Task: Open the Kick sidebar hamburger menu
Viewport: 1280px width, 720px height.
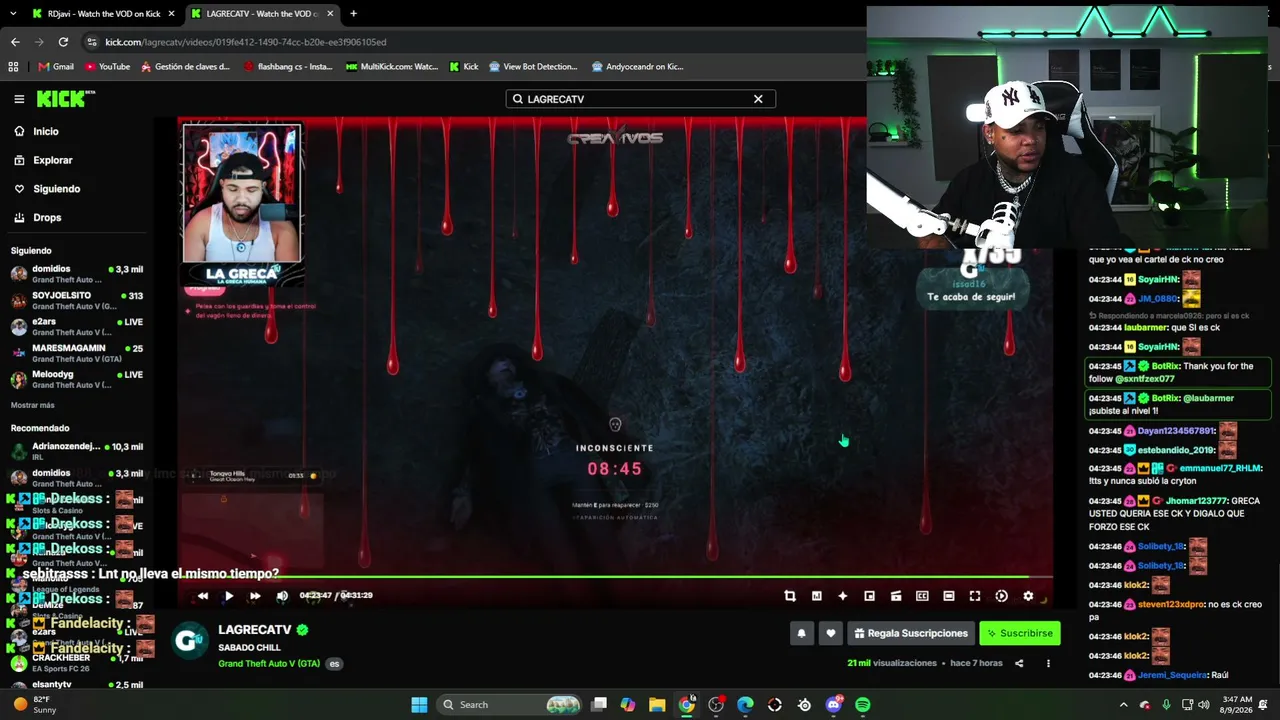Action: [19, 99]
